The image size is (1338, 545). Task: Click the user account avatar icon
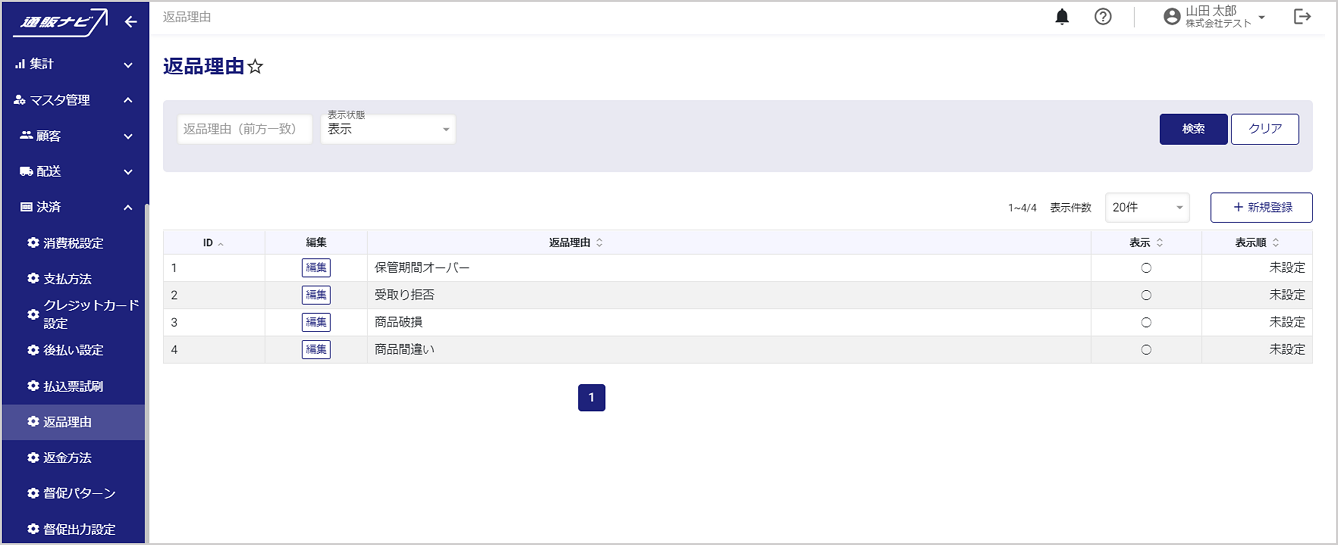coord(1172,17)
